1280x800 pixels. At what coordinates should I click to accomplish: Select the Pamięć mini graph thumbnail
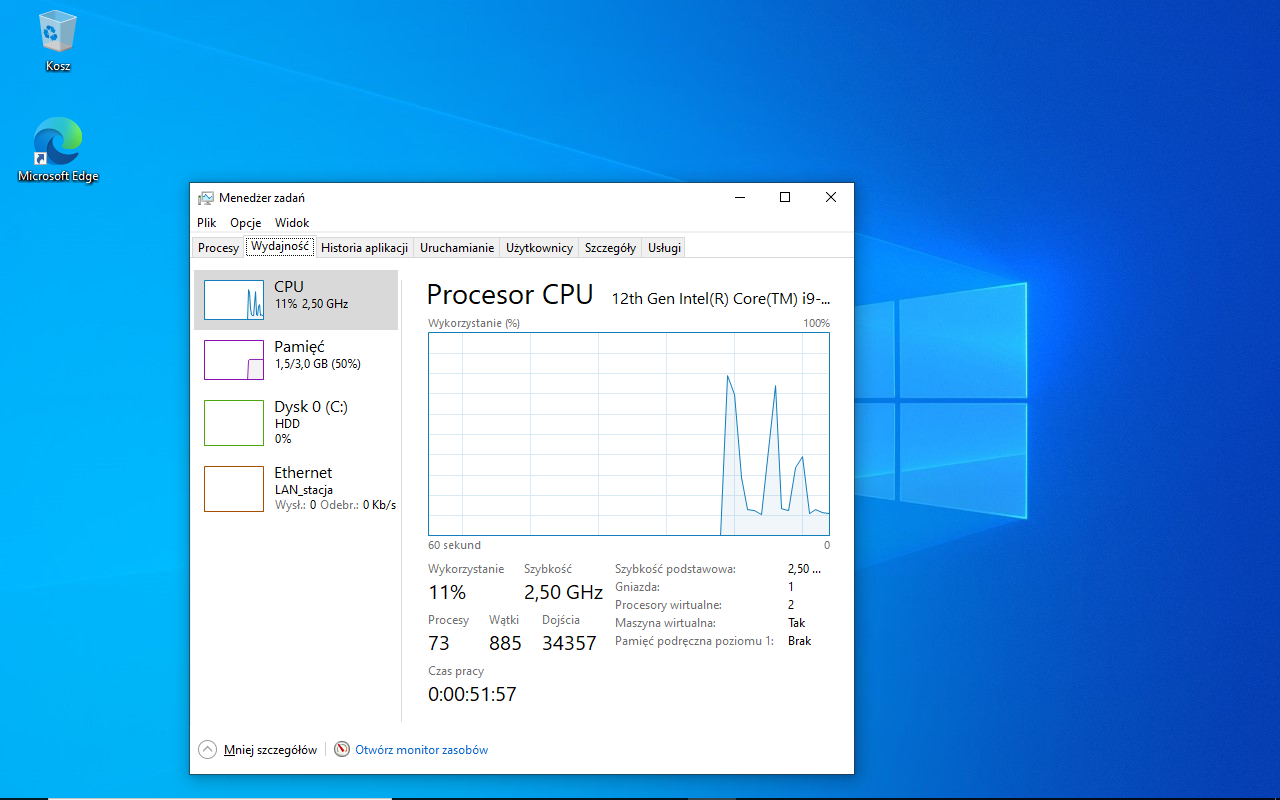[234, 360]
